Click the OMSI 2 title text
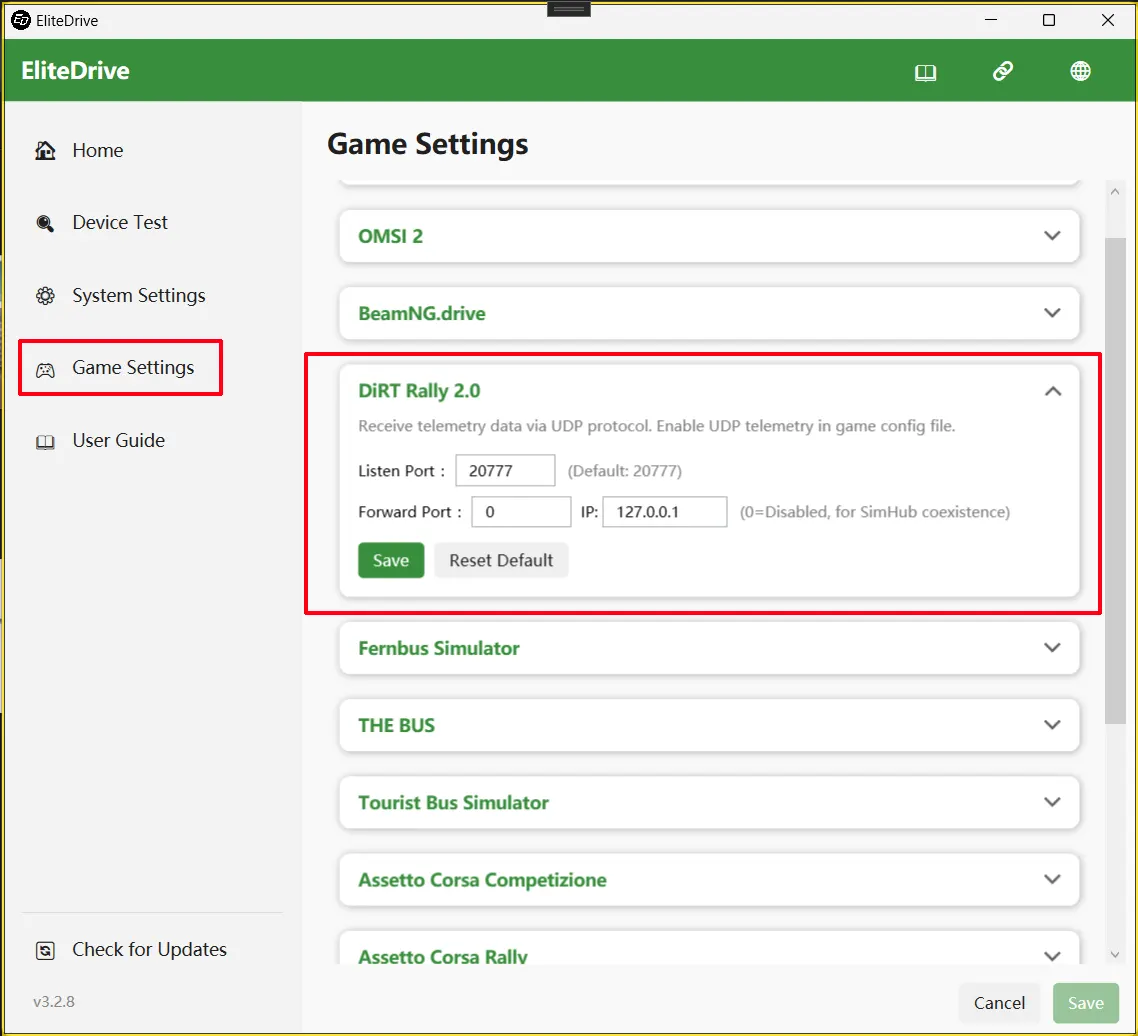 coord(390,236)
